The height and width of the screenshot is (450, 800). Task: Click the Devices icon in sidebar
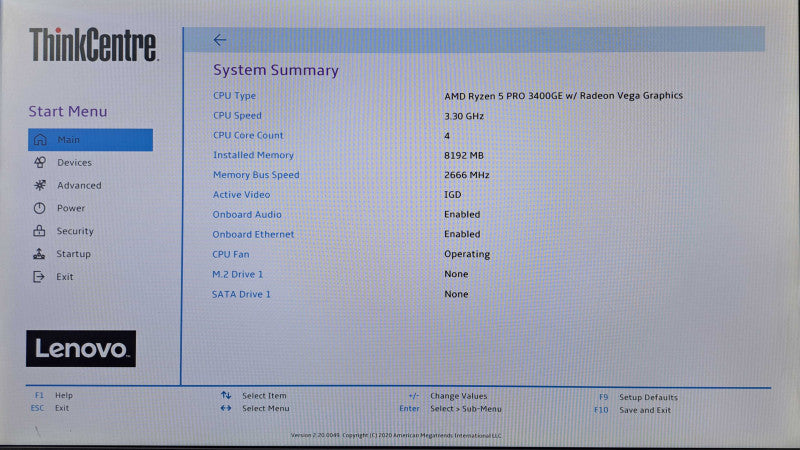click(x=40, y=162)
